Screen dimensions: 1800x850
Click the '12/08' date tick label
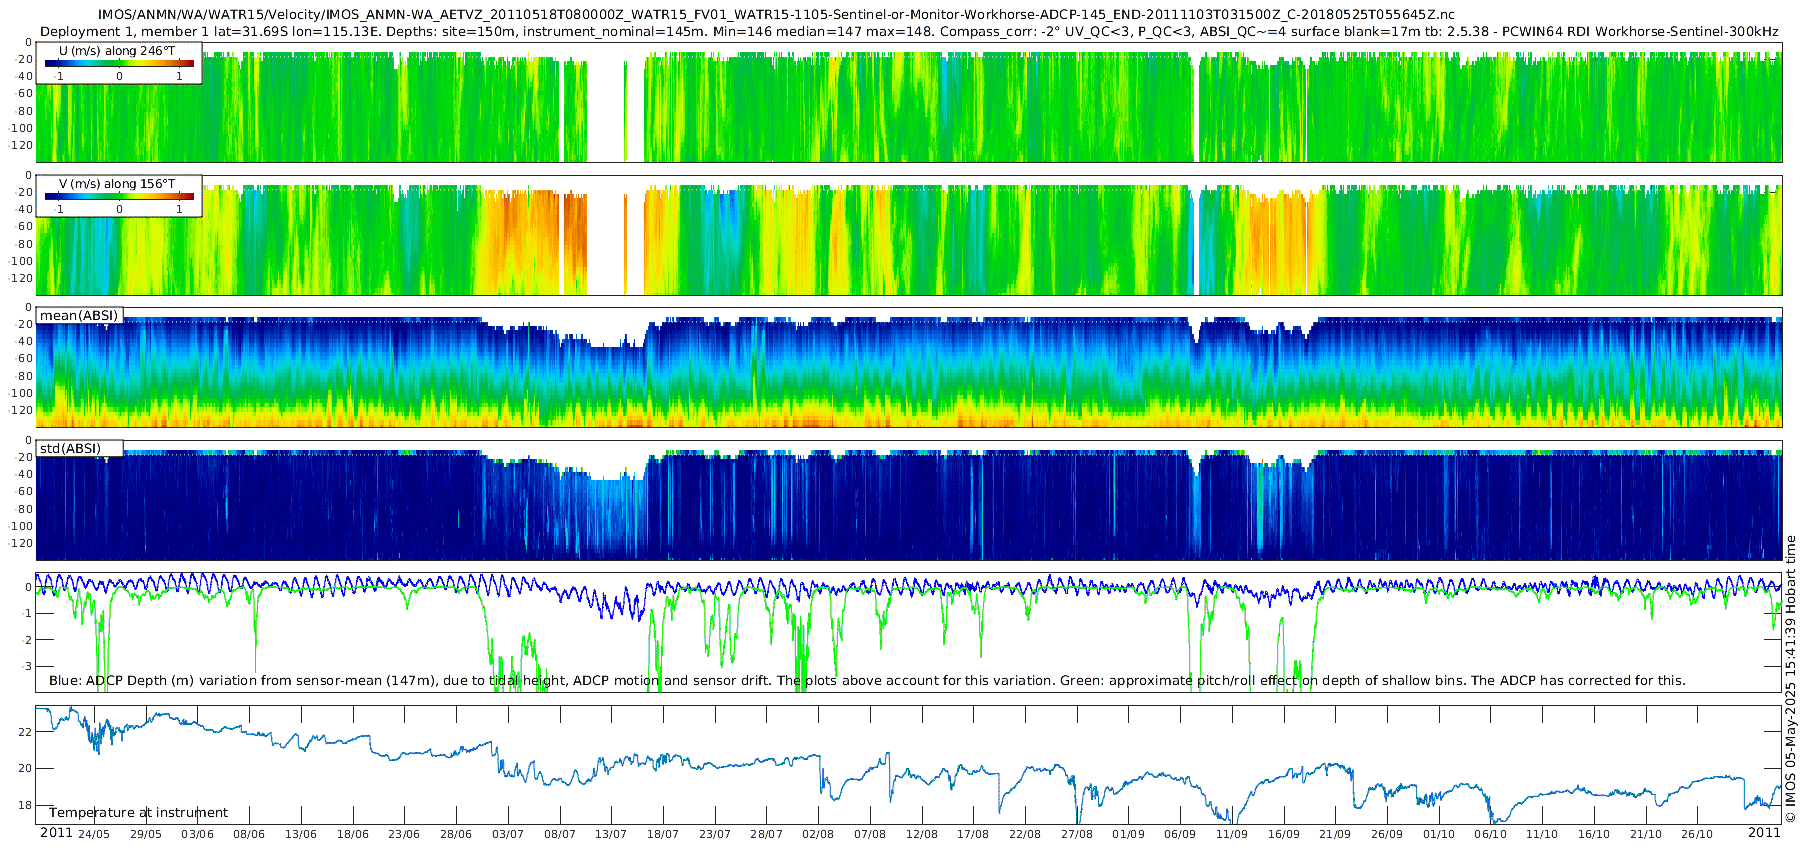[x=922, y=834]
